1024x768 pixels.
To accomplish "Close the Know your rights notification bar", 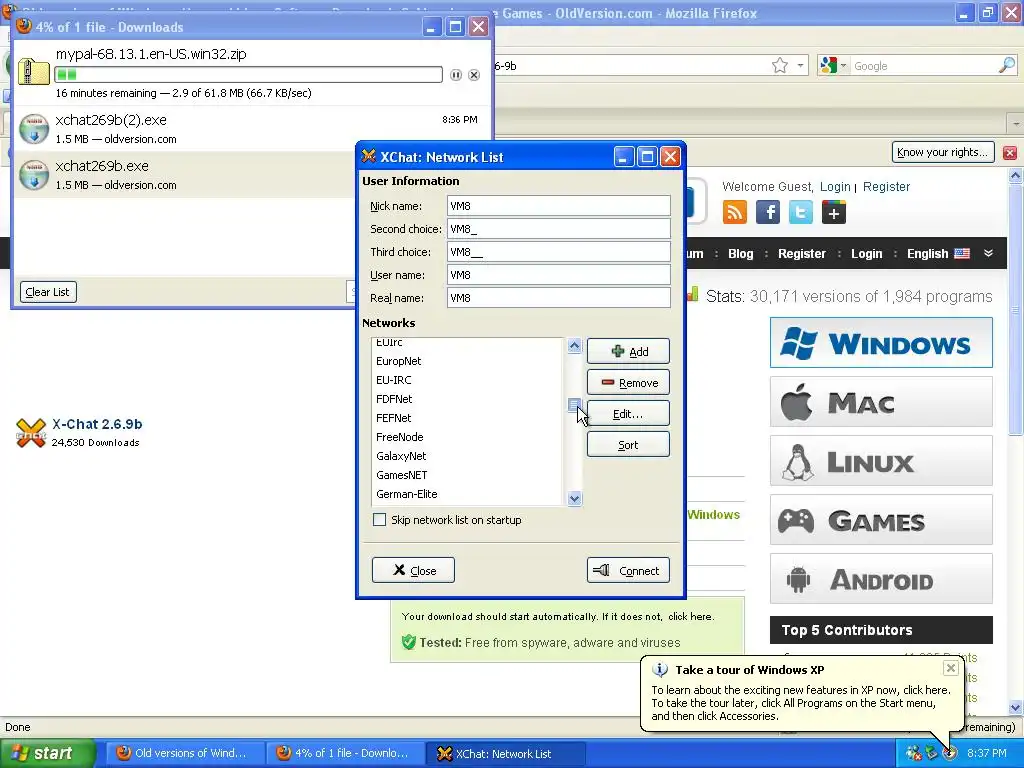I will [1010, 153].
